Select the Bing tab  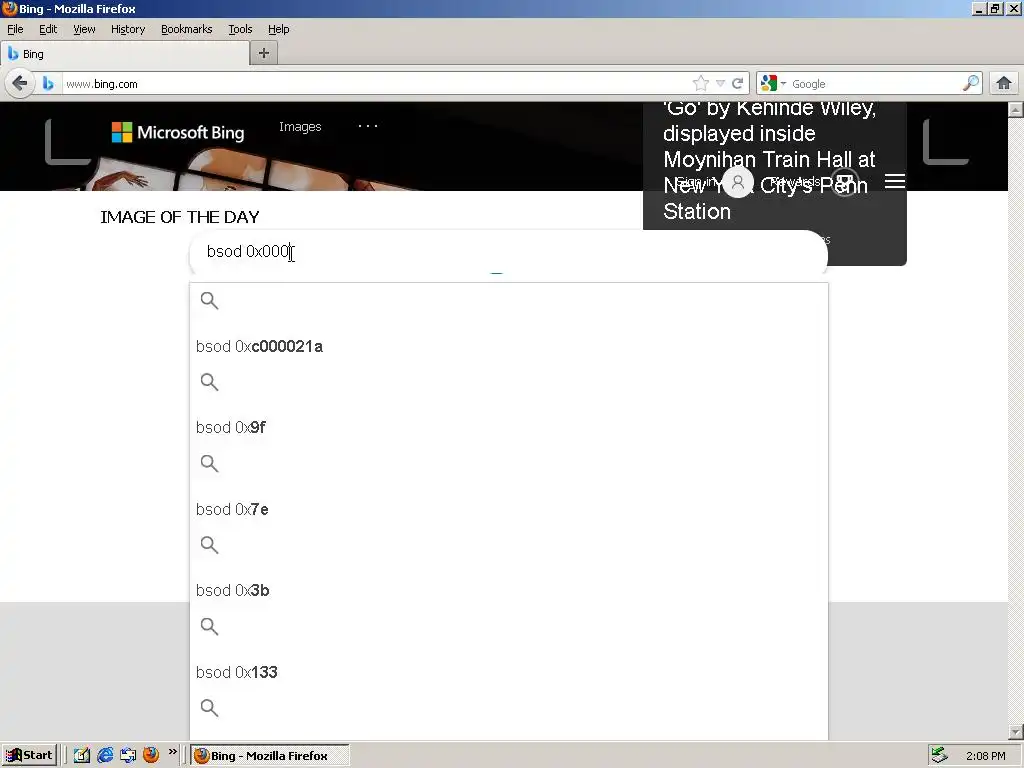[x=125, y=54]
